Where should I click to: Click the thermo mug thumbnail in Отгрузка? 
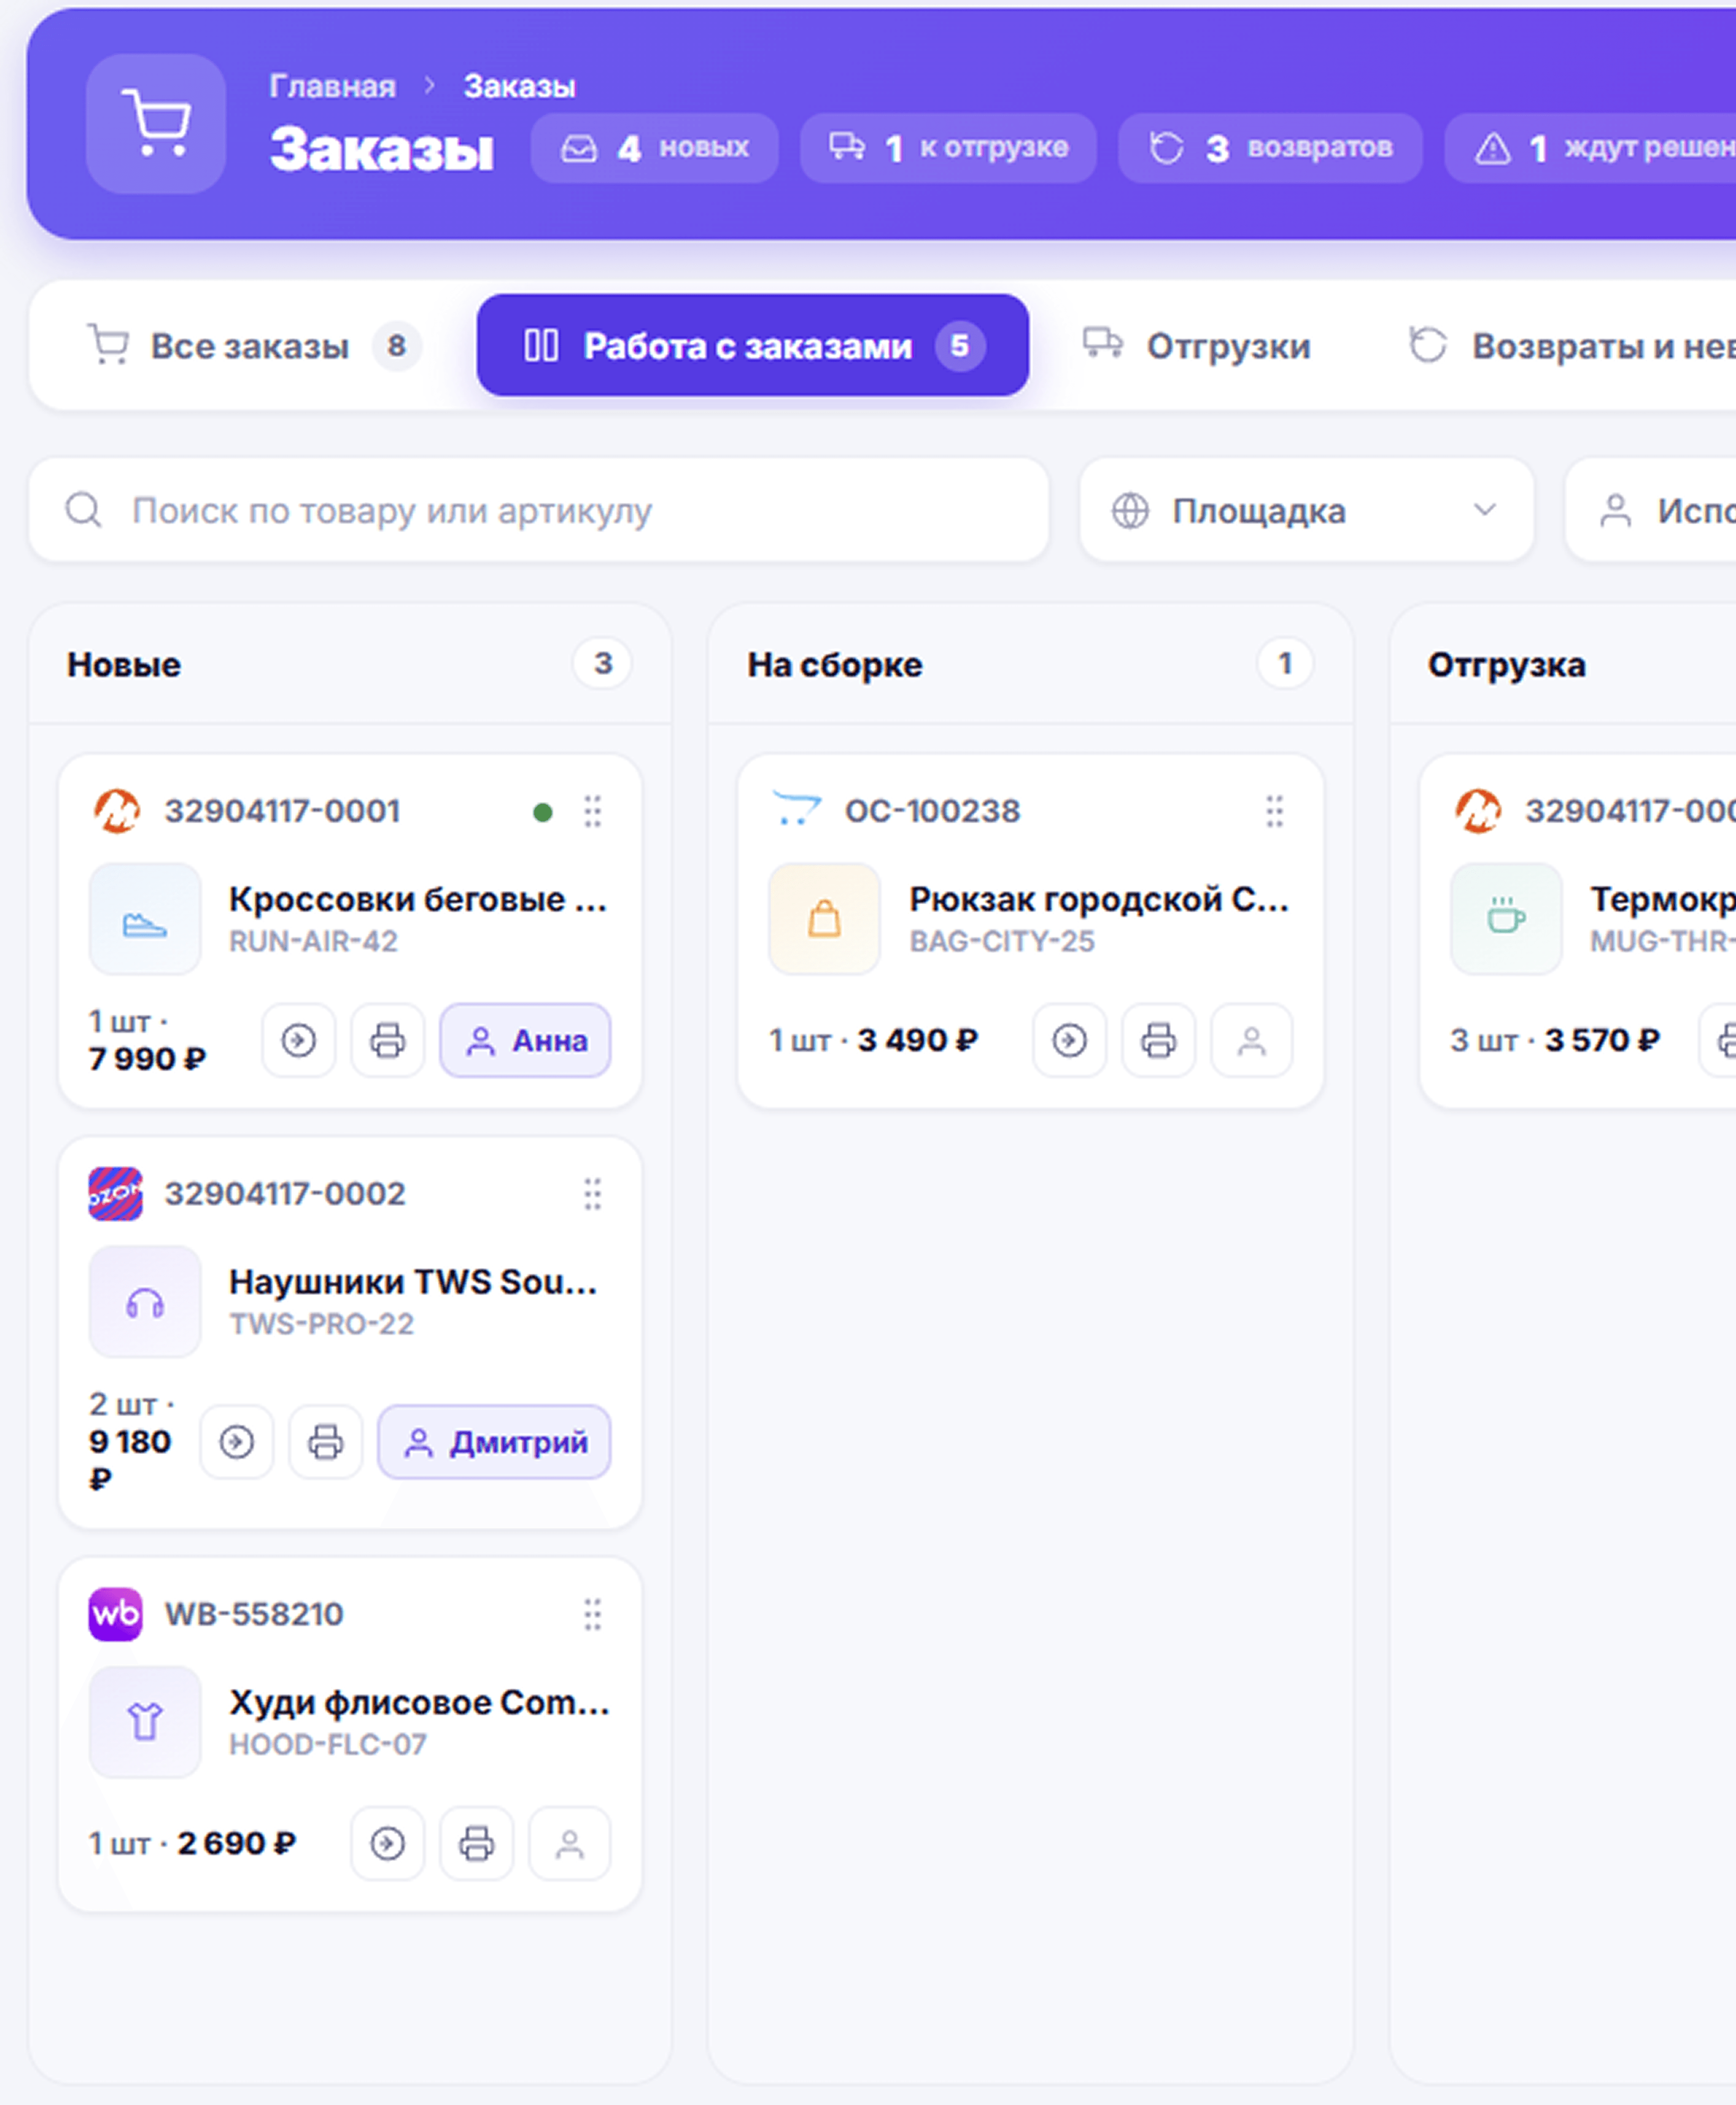click(1507, 919)
